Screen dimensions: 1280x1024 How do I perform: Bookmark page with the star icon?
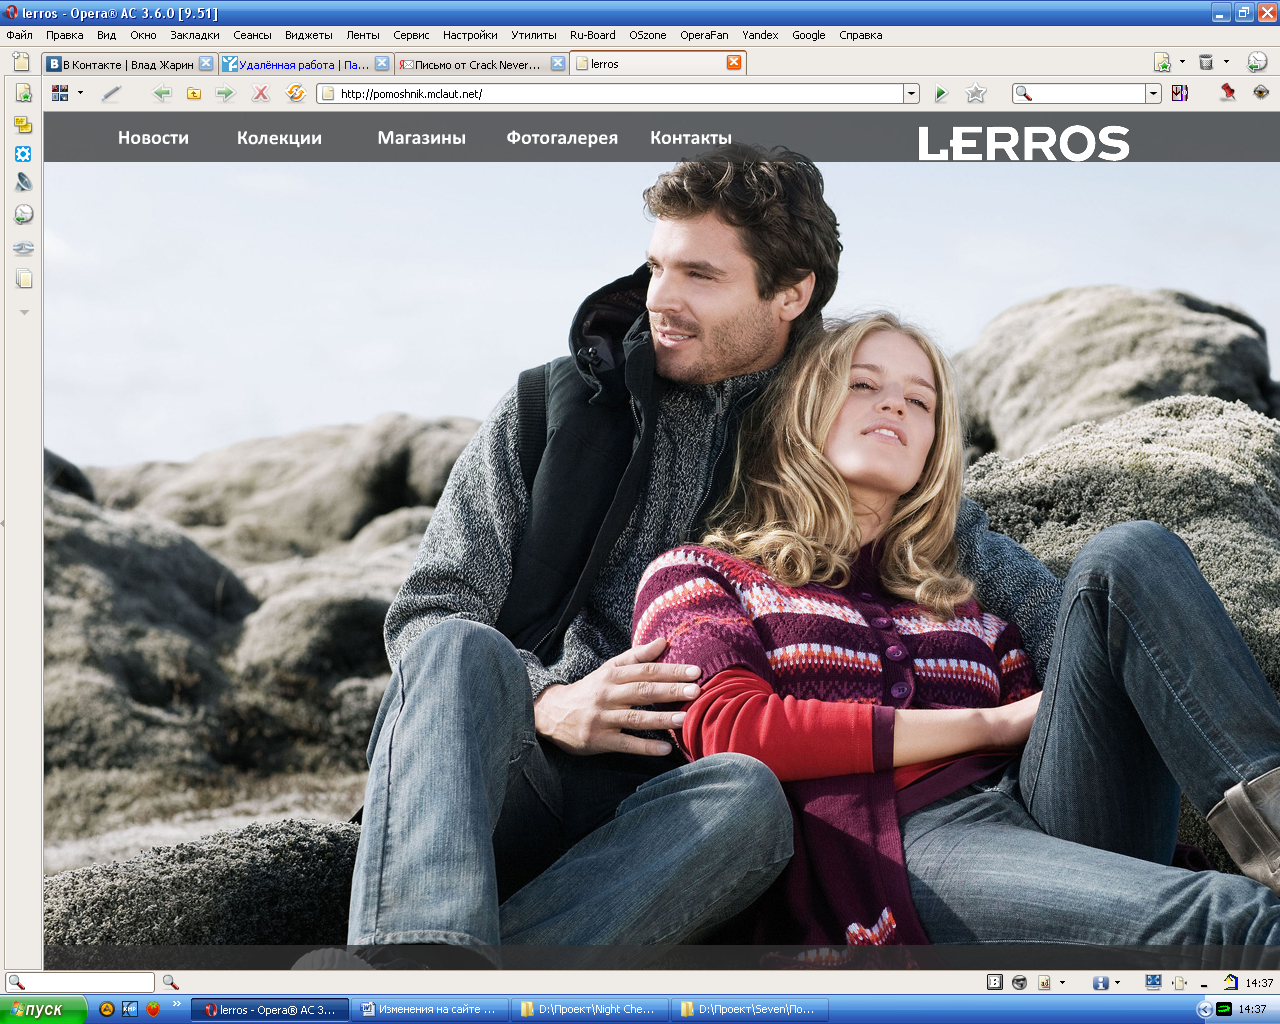pyautogui.click(x=976, y=93)
